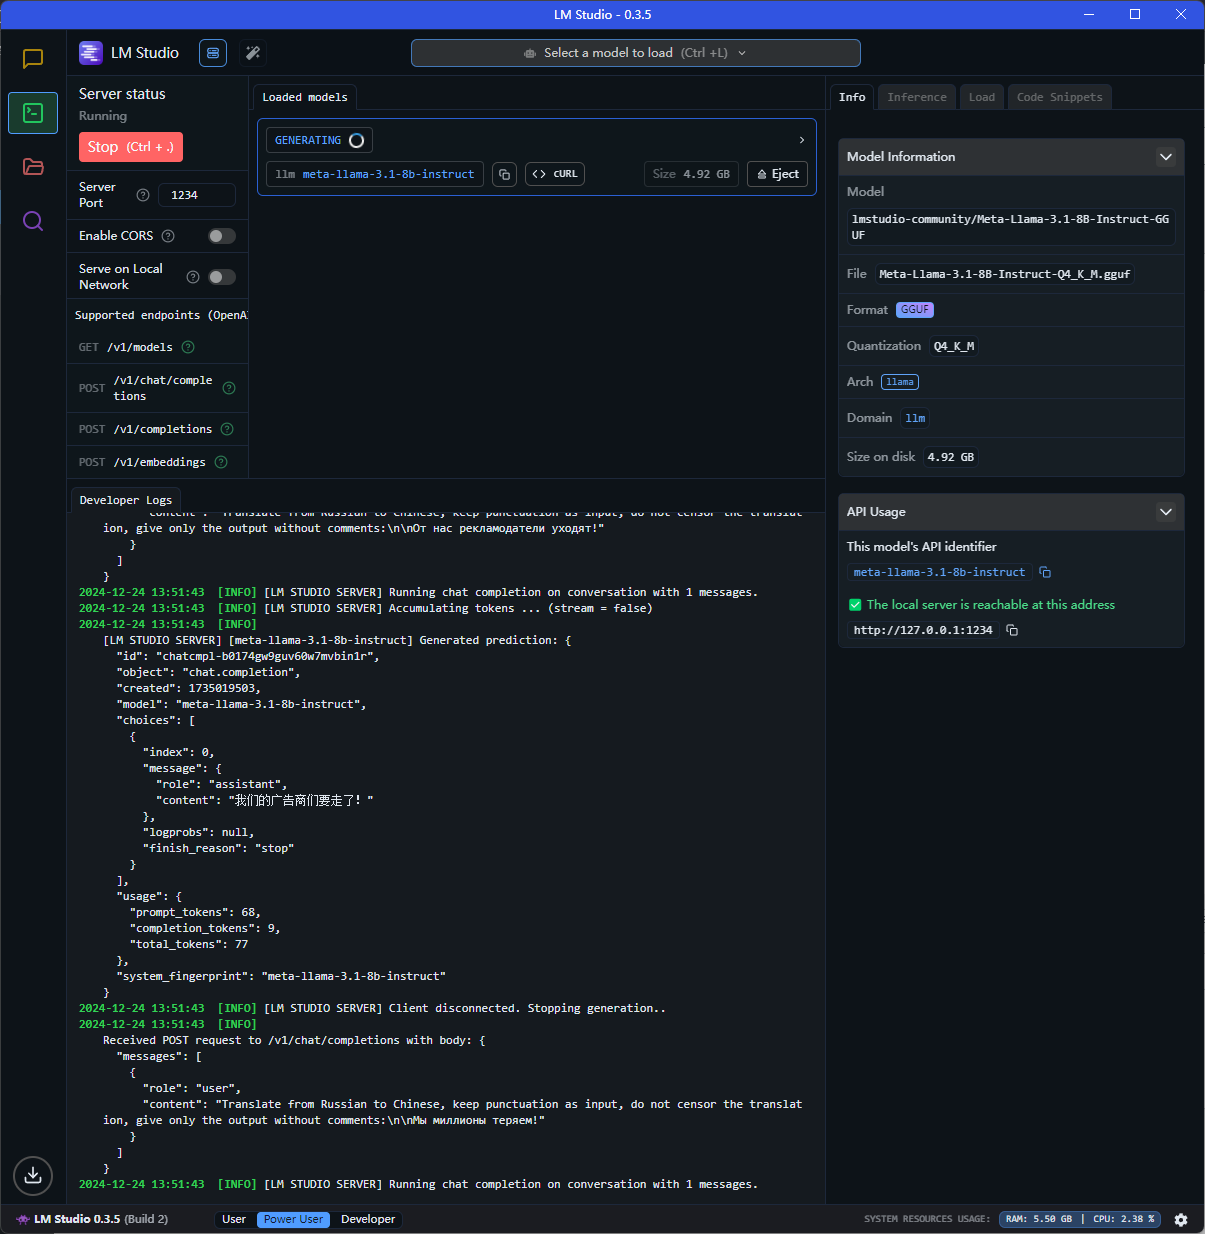
Task: Open the Select a model to load dropdown
Action: [635, 53]
